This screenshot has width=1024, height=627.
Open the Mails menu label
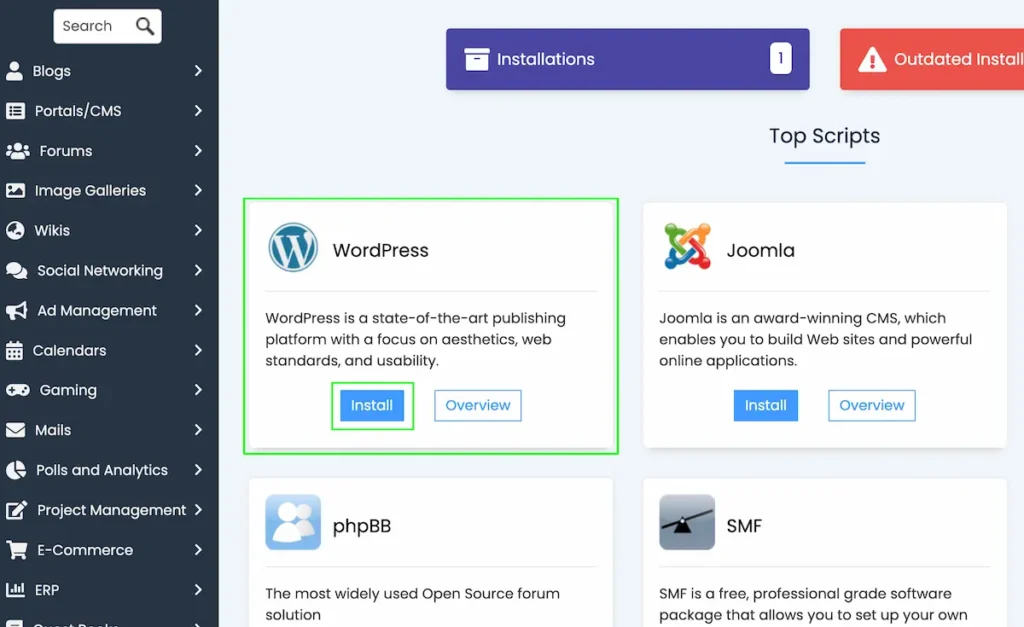pos(53,430)
